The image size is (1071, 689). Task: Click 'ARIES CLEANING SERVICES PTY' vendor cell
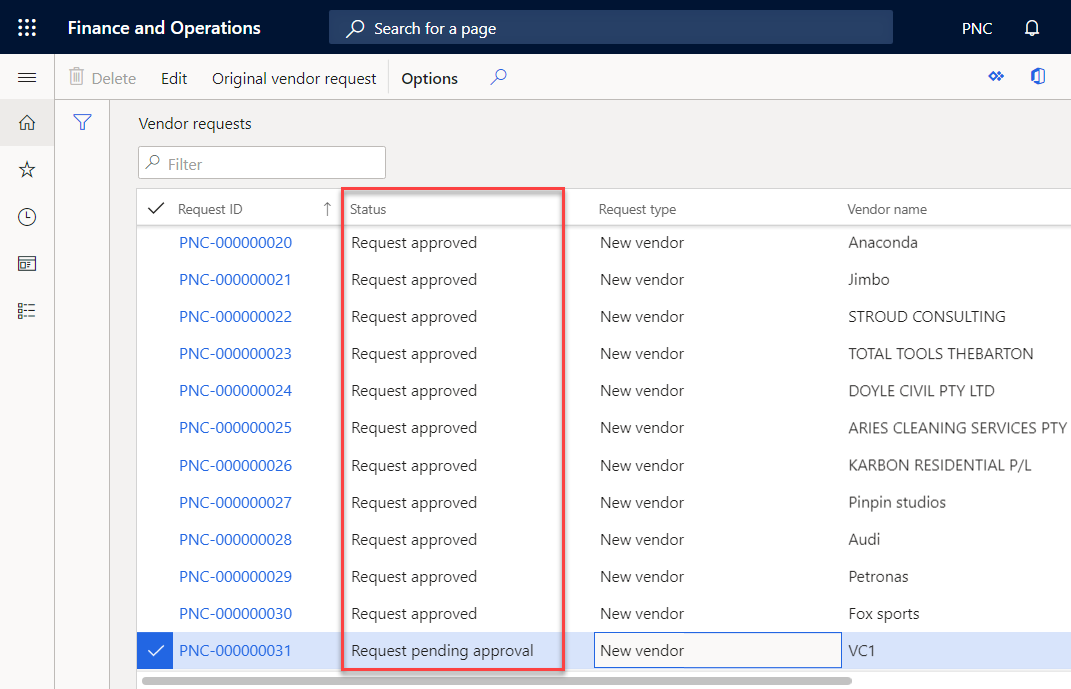(957, 427)
